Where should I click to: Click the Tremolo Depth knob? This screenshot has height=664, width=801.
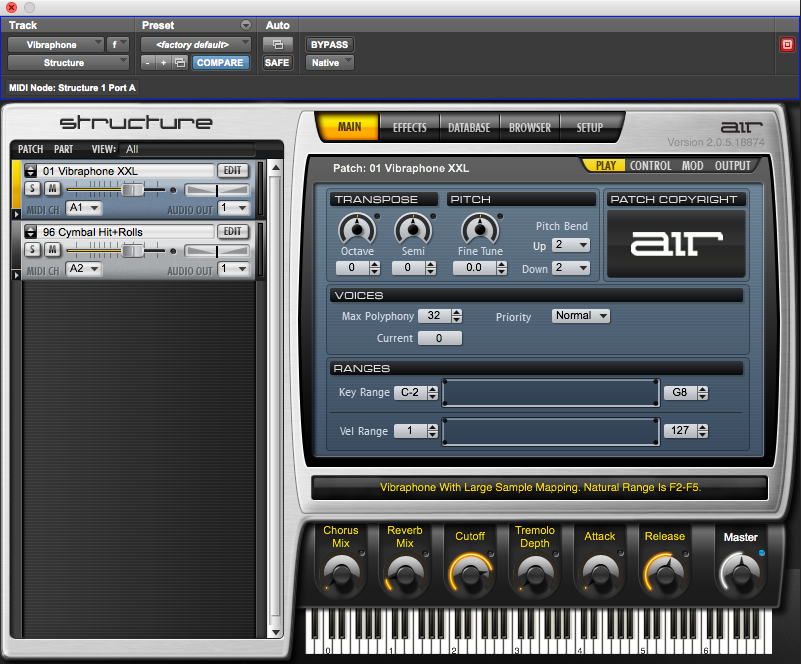(x=535, y=574)
